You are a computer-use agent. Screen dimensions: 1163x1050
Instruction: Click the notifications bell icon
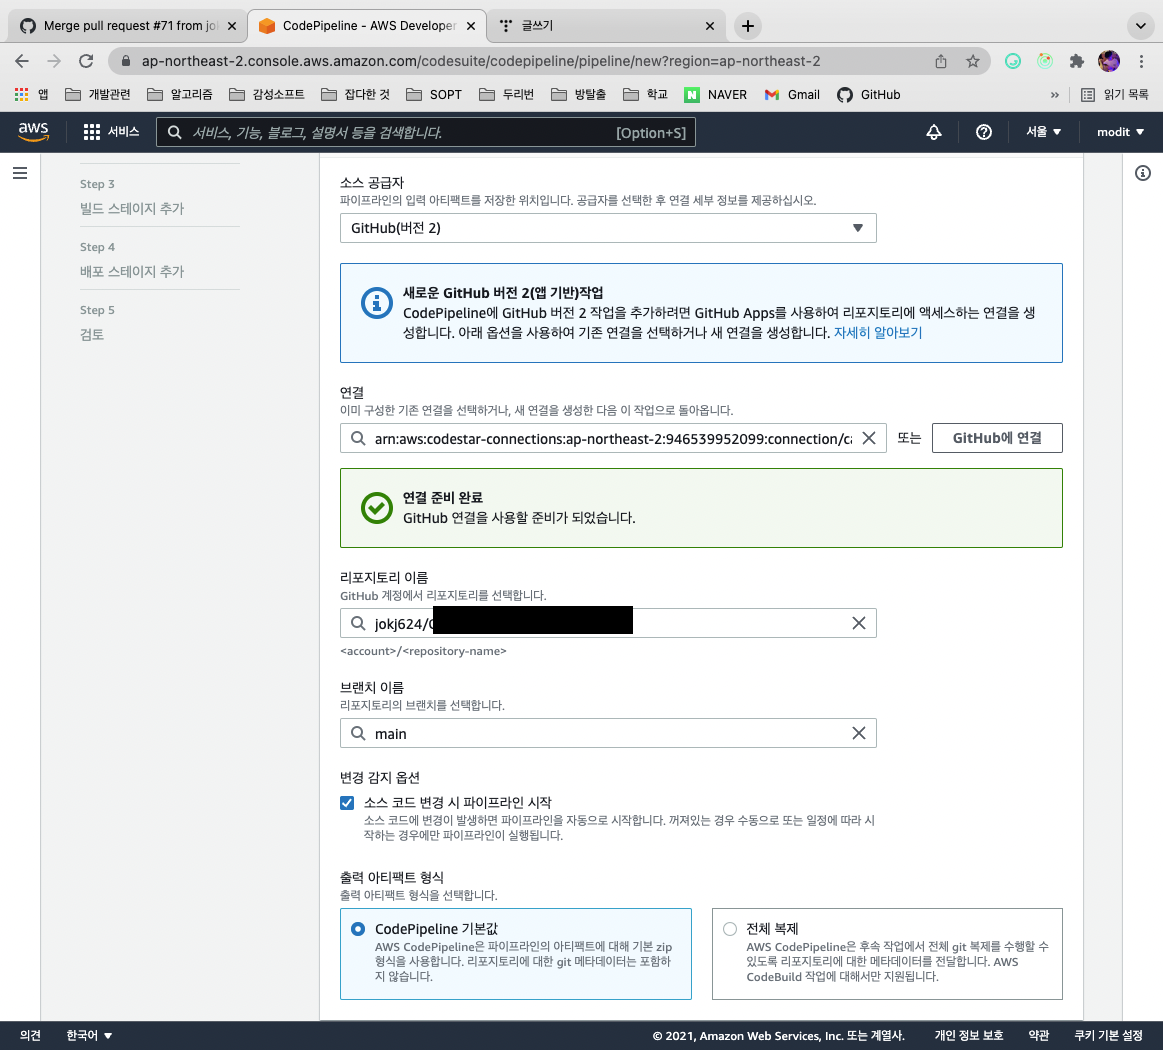tap(934, 132)
